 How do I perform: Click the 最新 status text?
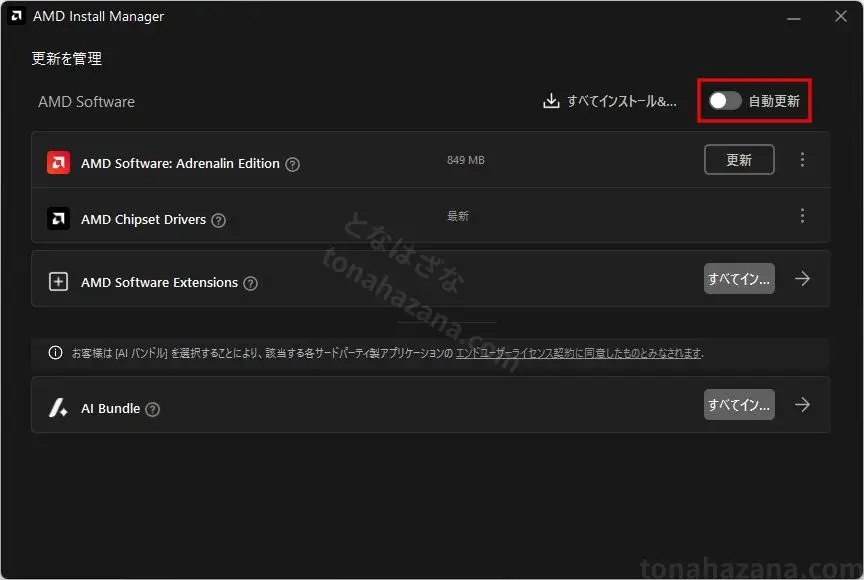point(457,216)
